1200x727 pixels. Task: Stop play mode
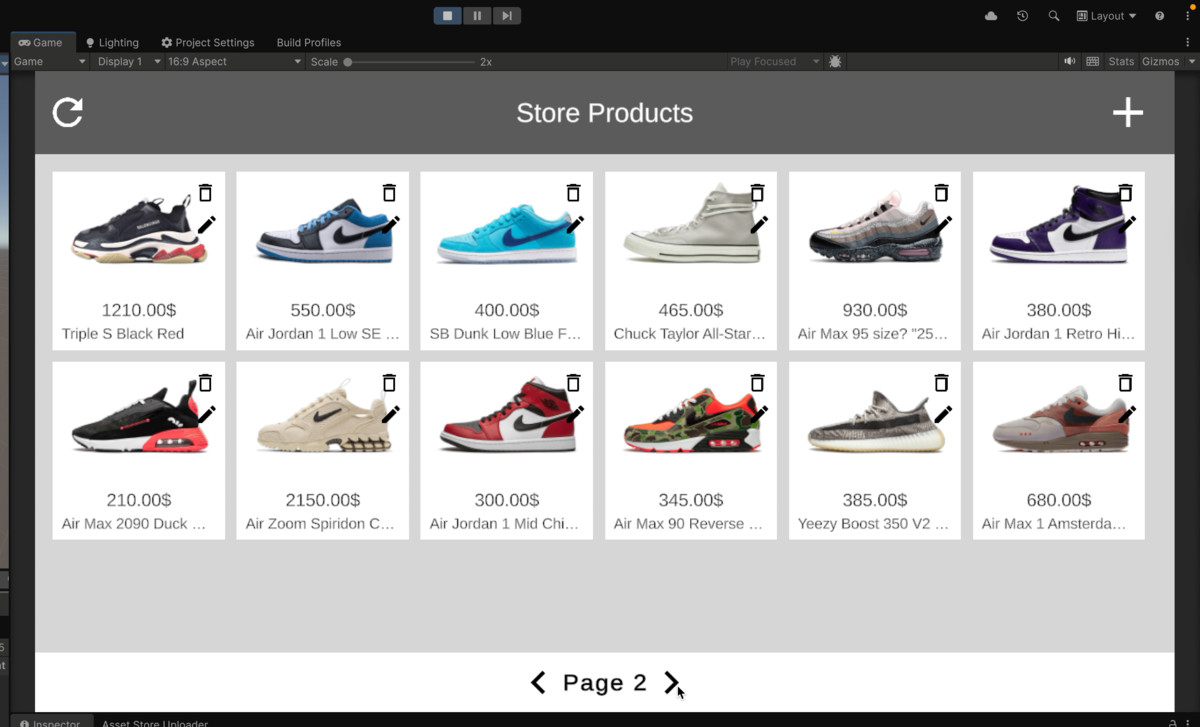click(448, 16)
